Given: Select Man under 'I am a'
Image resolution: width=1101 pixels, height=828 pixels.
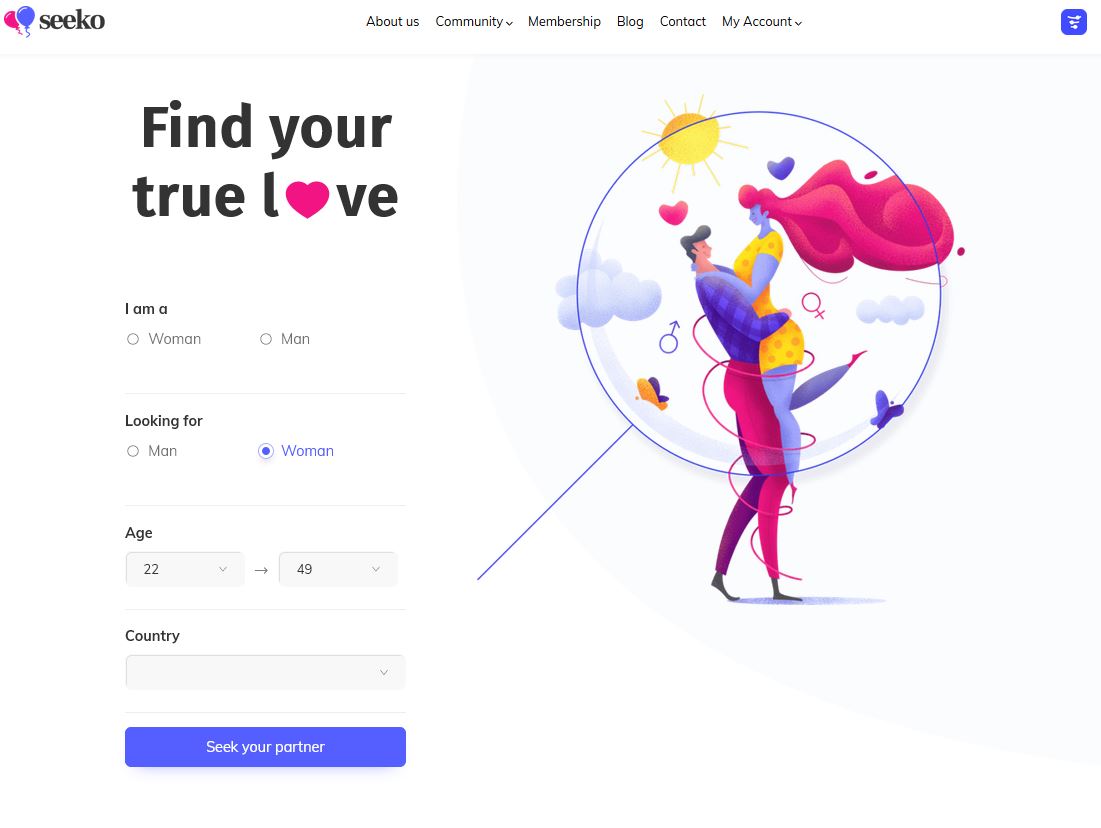Looking at the screenshot, I should click(284, 339).
